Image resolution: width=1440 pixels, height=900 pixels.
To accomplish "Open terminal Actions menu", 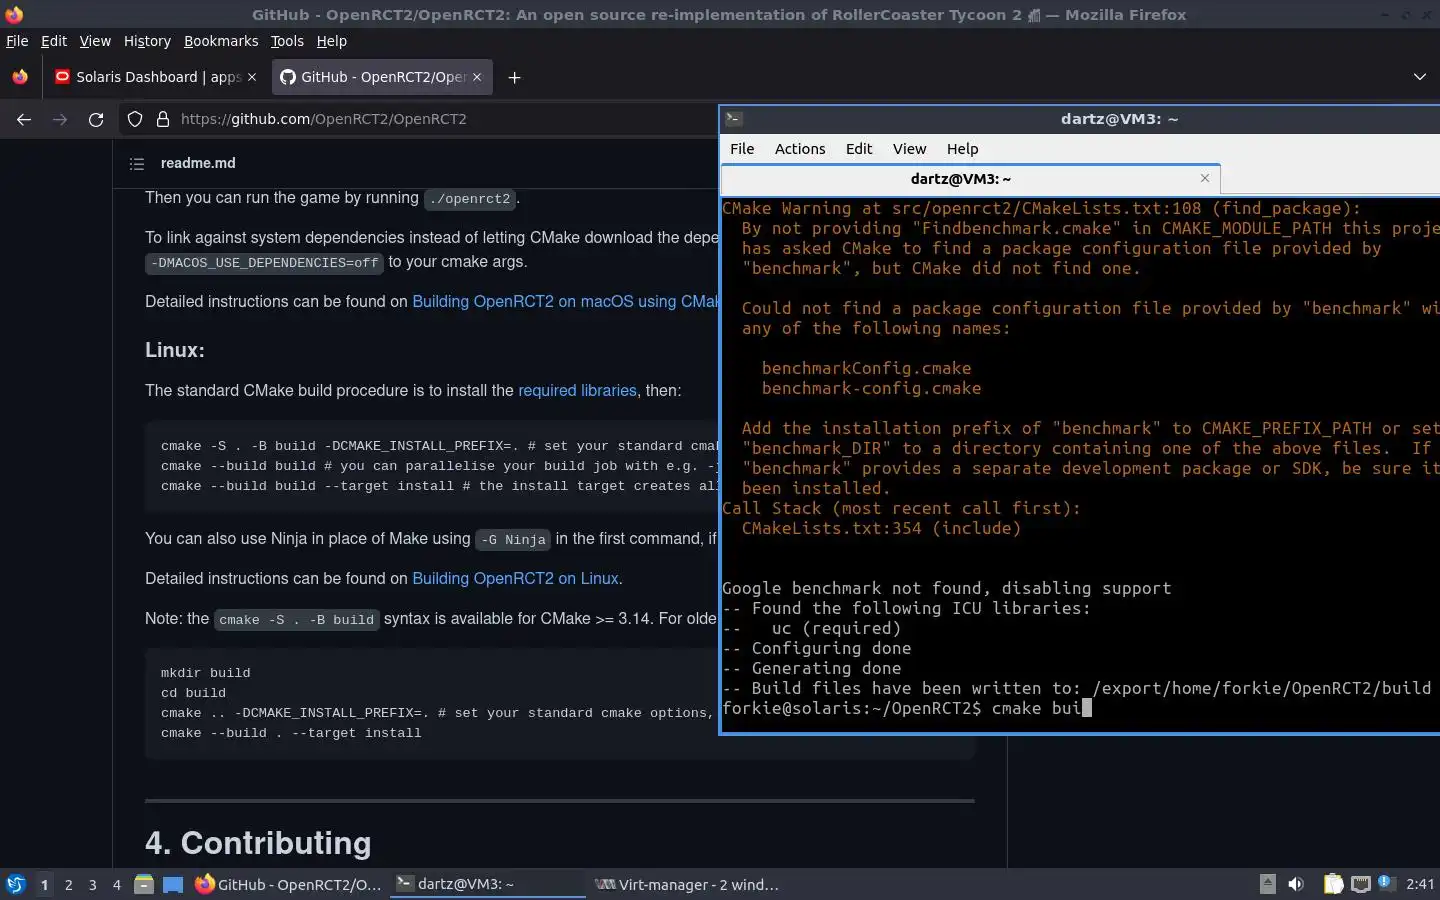I will click(x=800, y=149).
